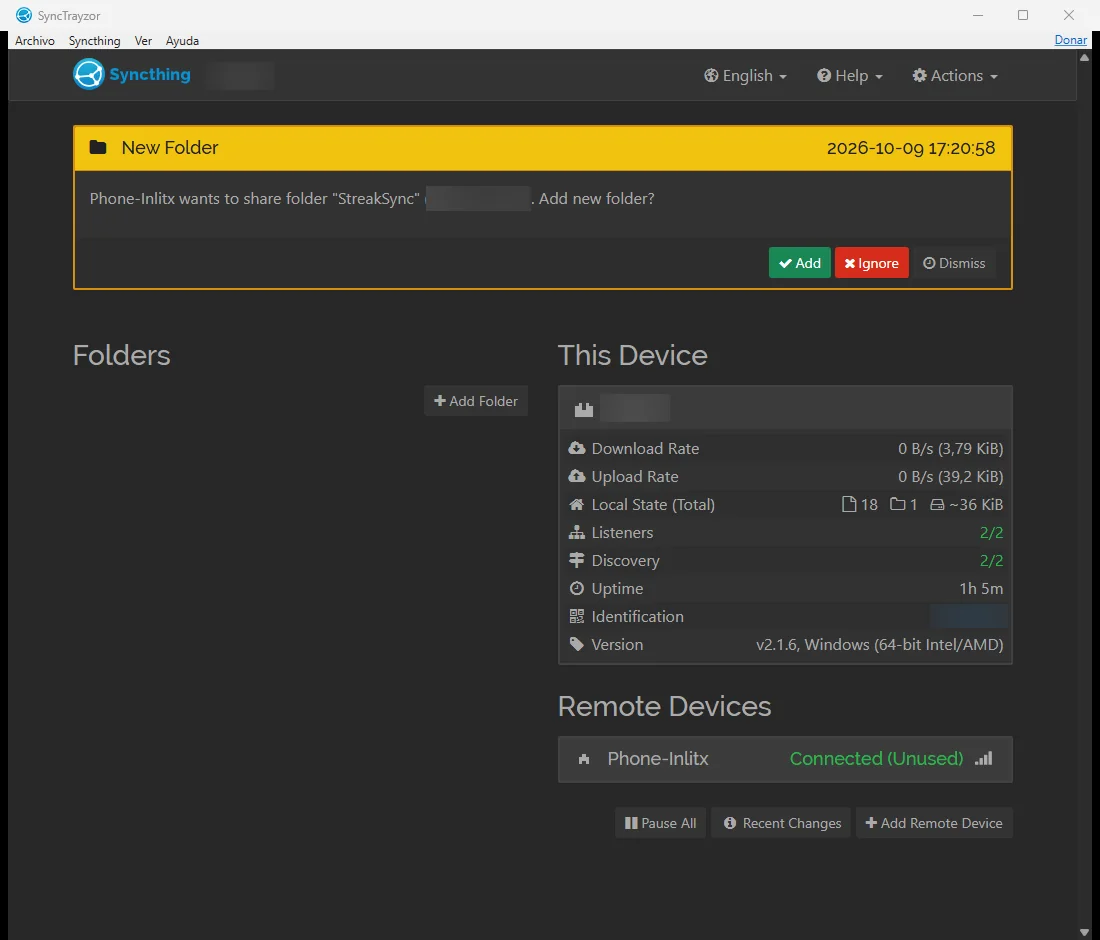
Task: Click the Add Folder button
Action: pyautogui.click(x=476, y=401)
